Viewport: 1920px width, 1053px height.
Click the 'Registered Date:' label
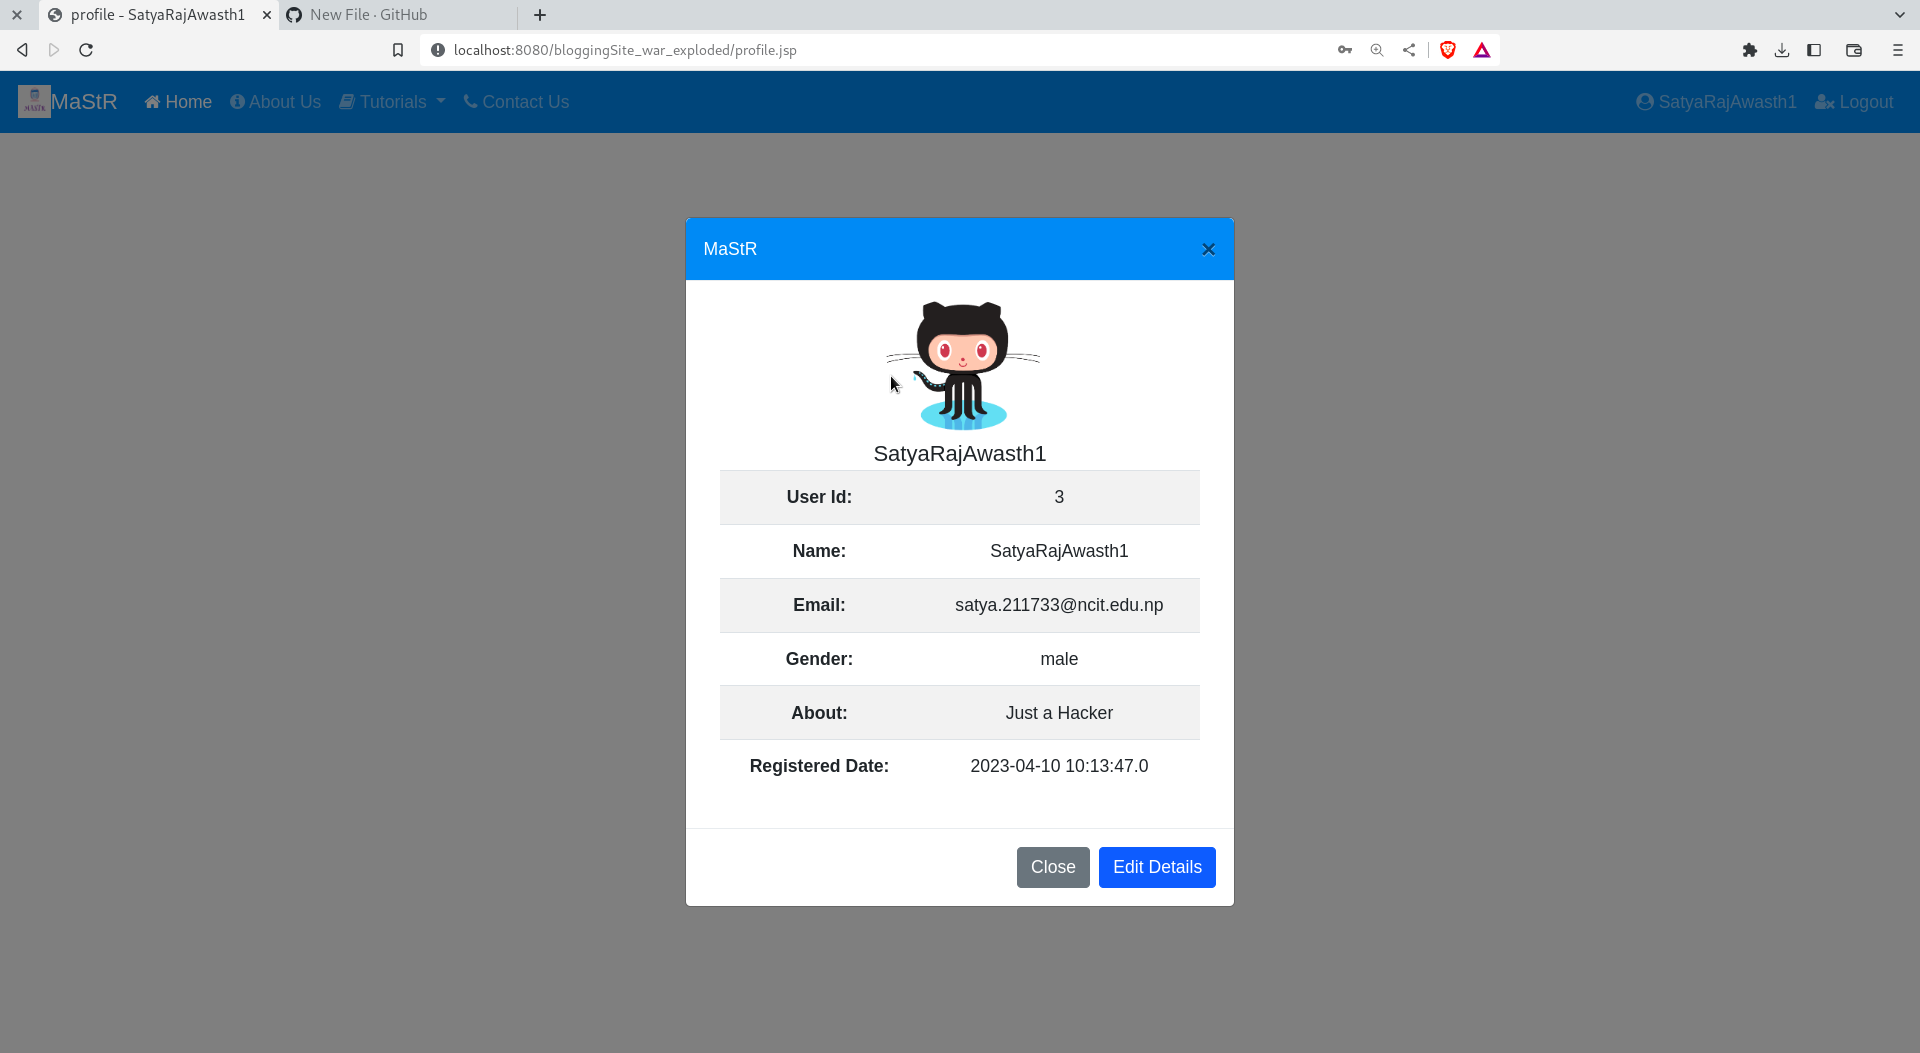[x=819, y=766]
